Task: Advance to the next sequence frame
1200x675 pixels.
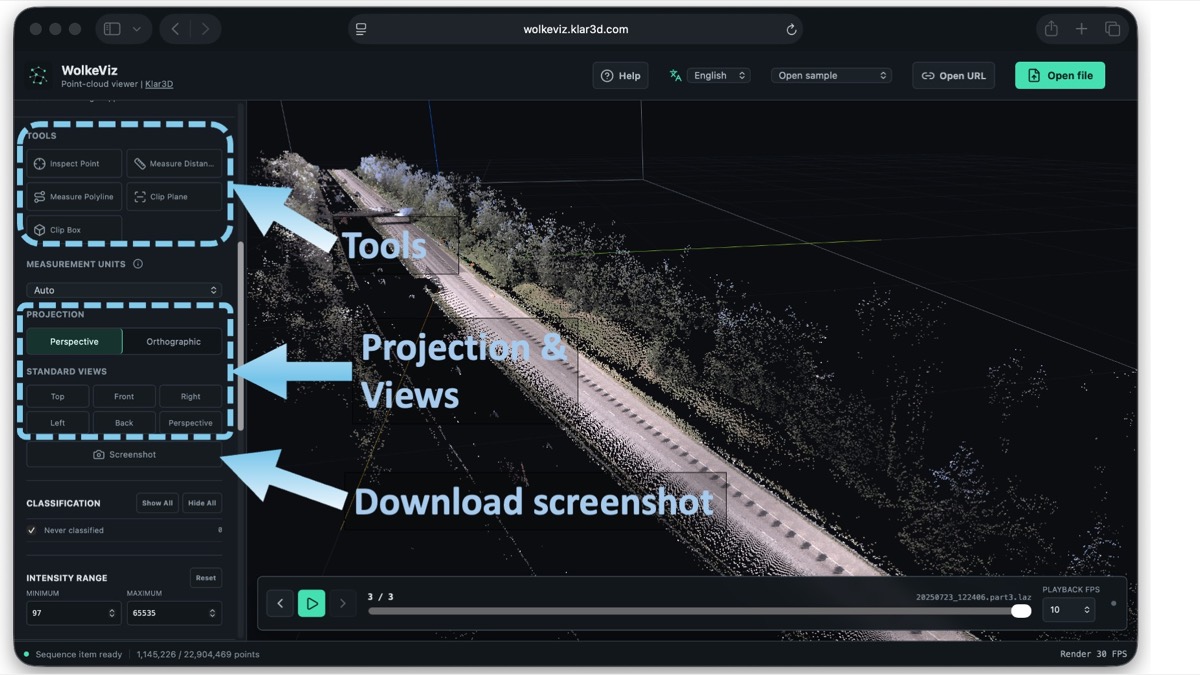Action: tap(342, 603)
